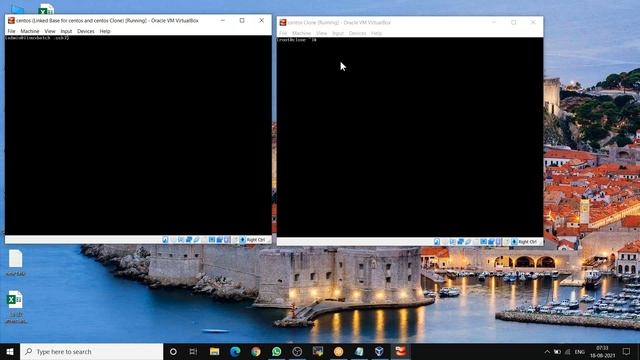The image size is (640, 360).
Task: Open Devices menu in centos base window
Action: coord(86,31)
